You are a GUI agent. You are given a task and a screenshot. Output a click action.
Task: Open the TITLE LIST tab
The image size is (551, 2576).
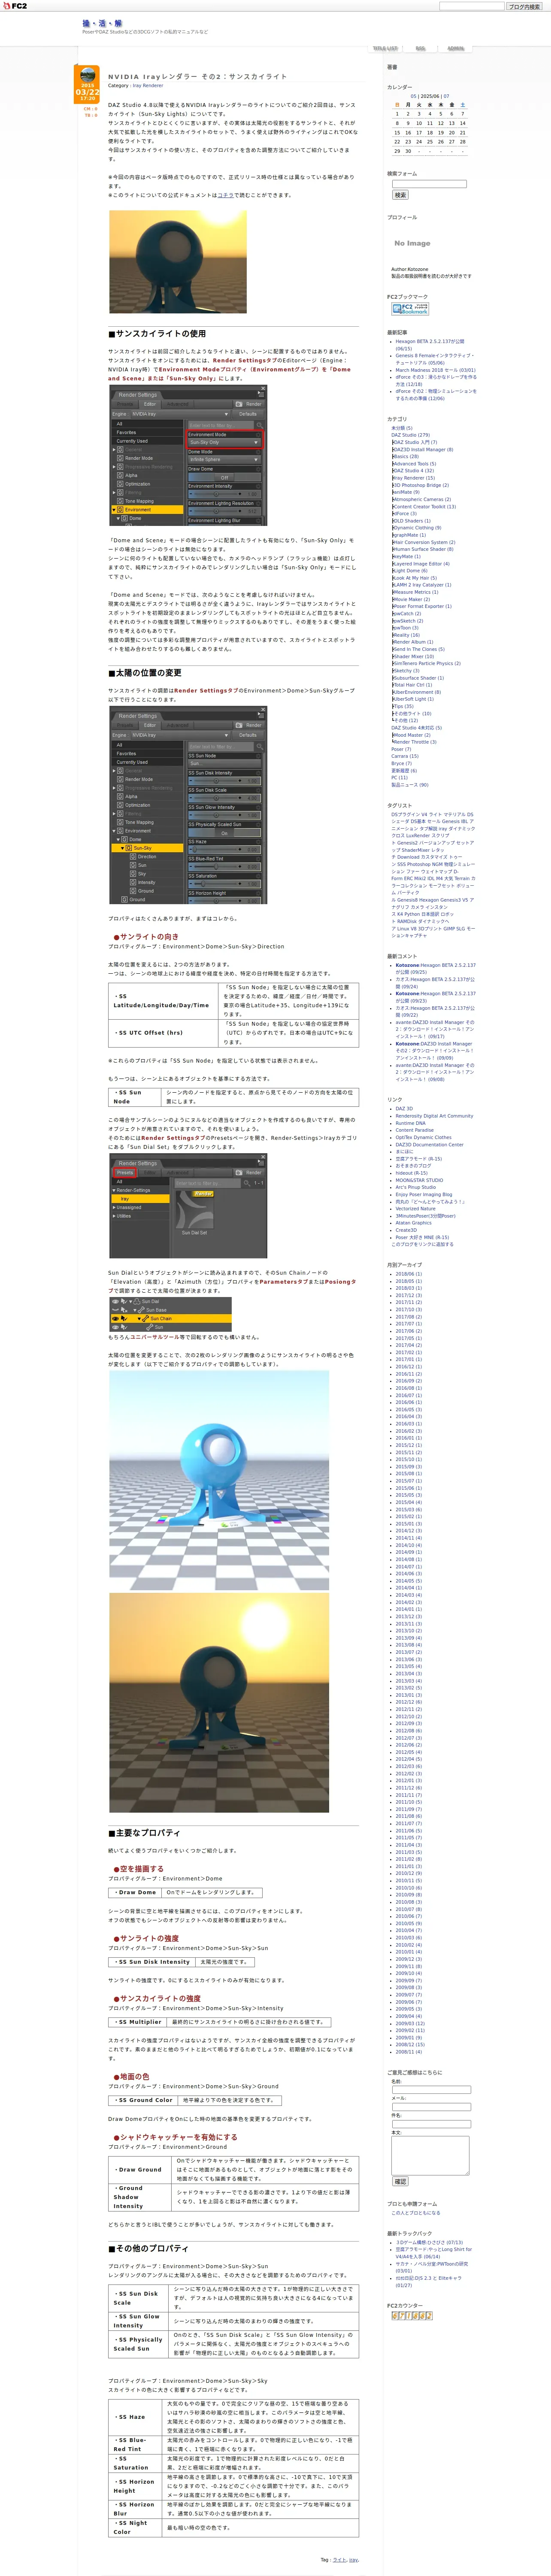385,48
